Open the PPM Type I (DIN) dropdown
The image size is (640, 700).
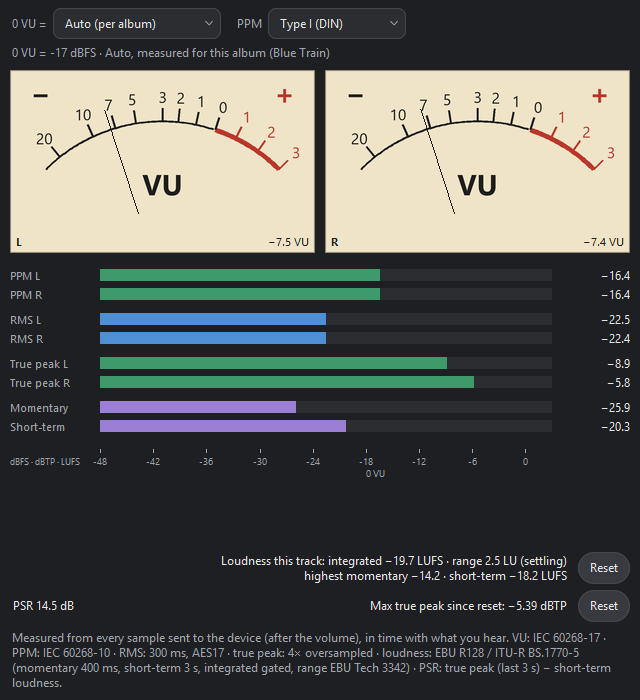click(337, 24)
